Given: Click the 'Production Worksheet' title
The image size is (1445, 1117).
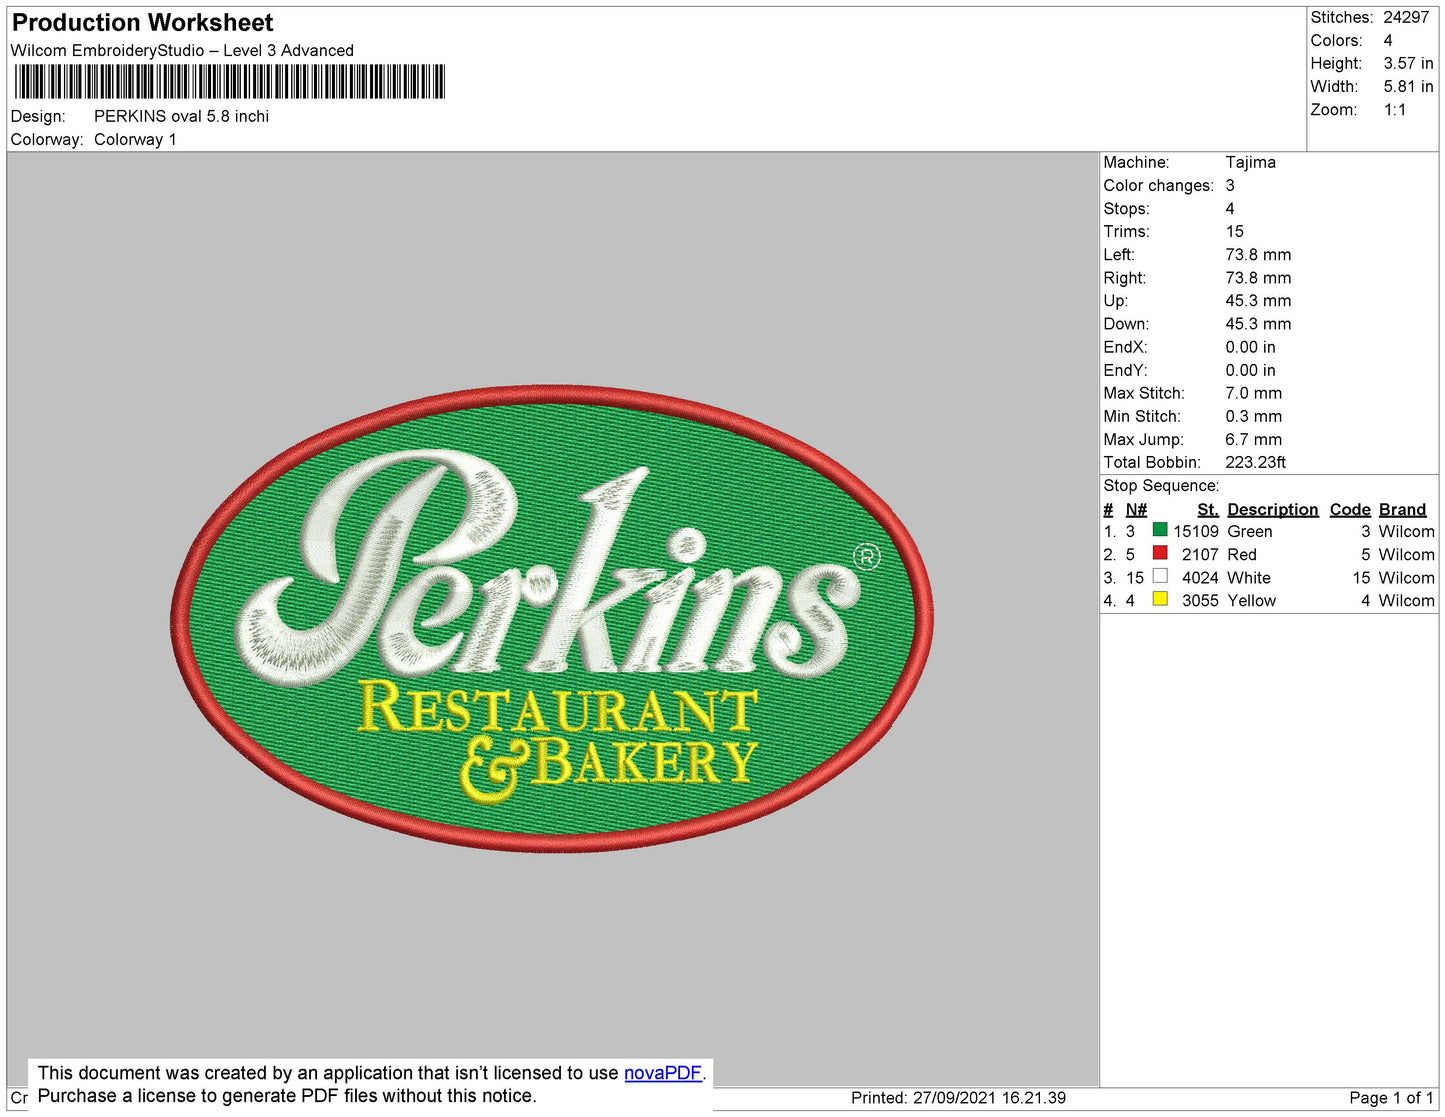Looking at the screenshot, I should click(x=142, y=23).
